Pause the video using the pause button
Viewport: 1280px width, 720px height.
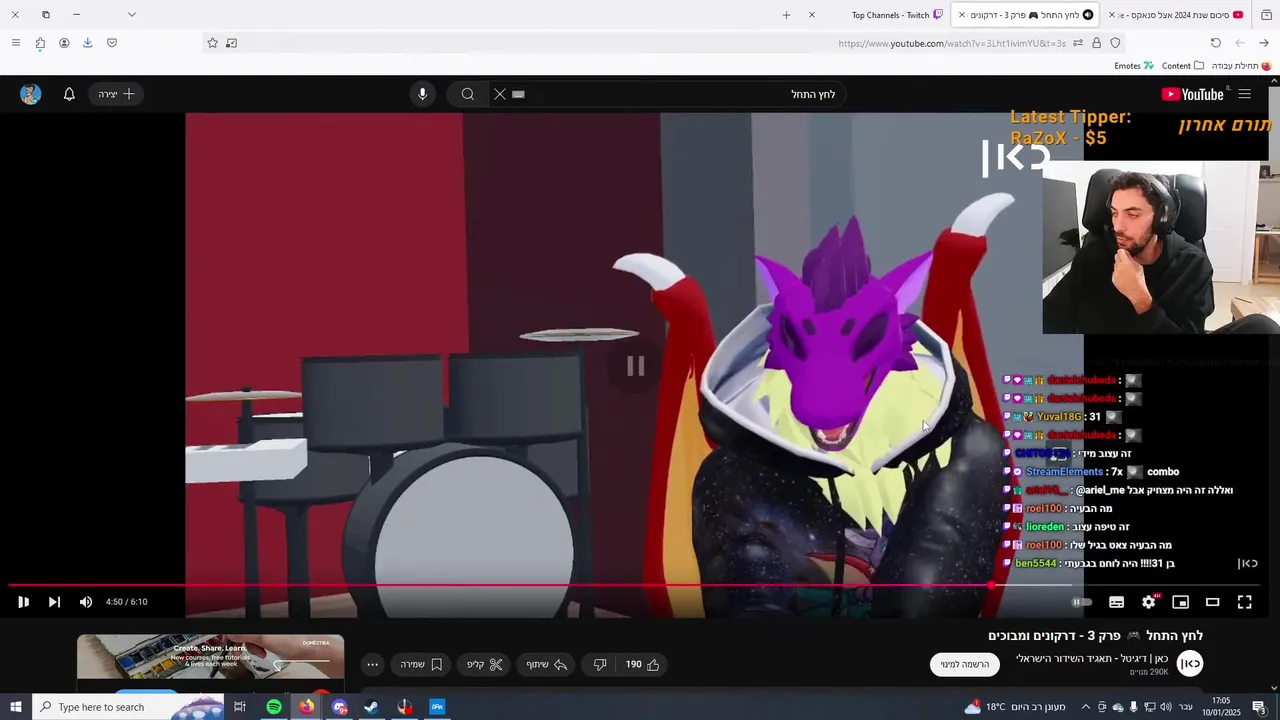point(23,602)
